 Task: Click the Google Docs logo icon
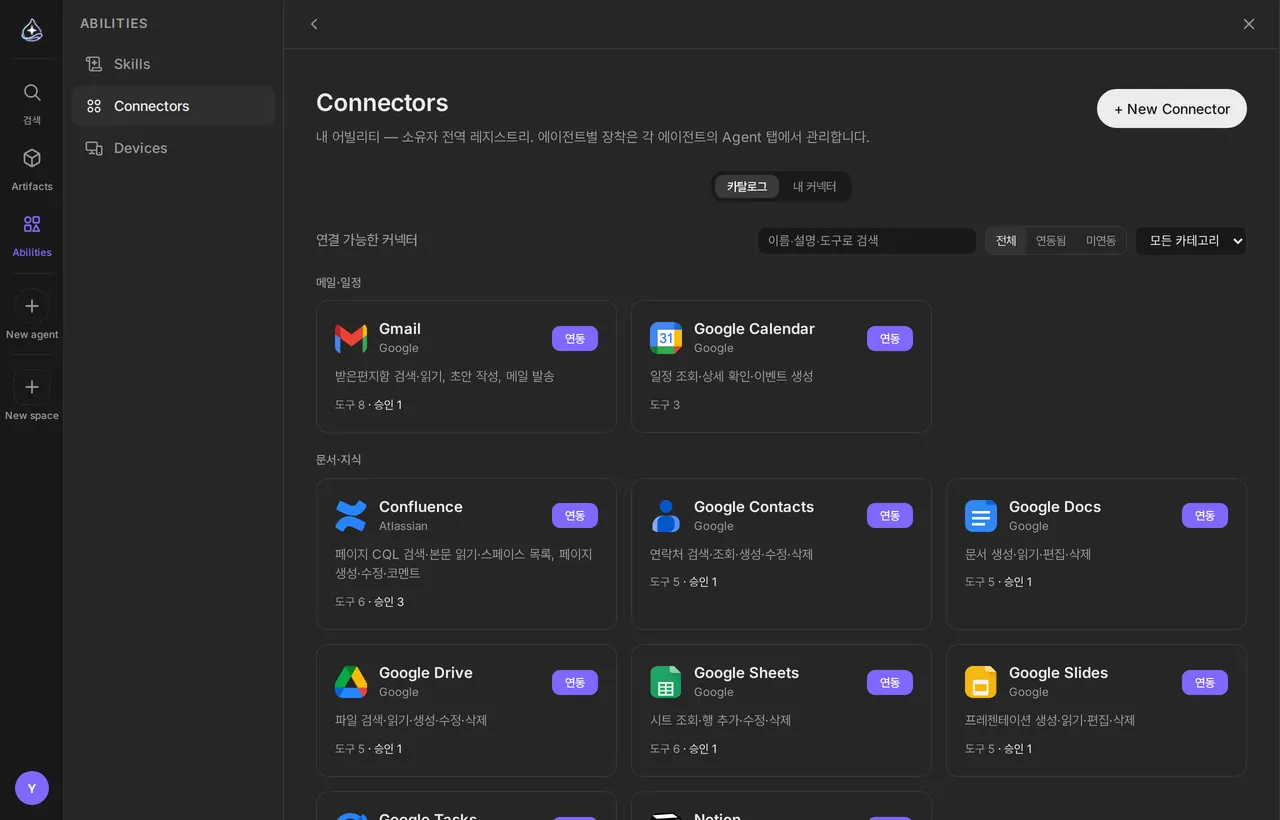981,516
